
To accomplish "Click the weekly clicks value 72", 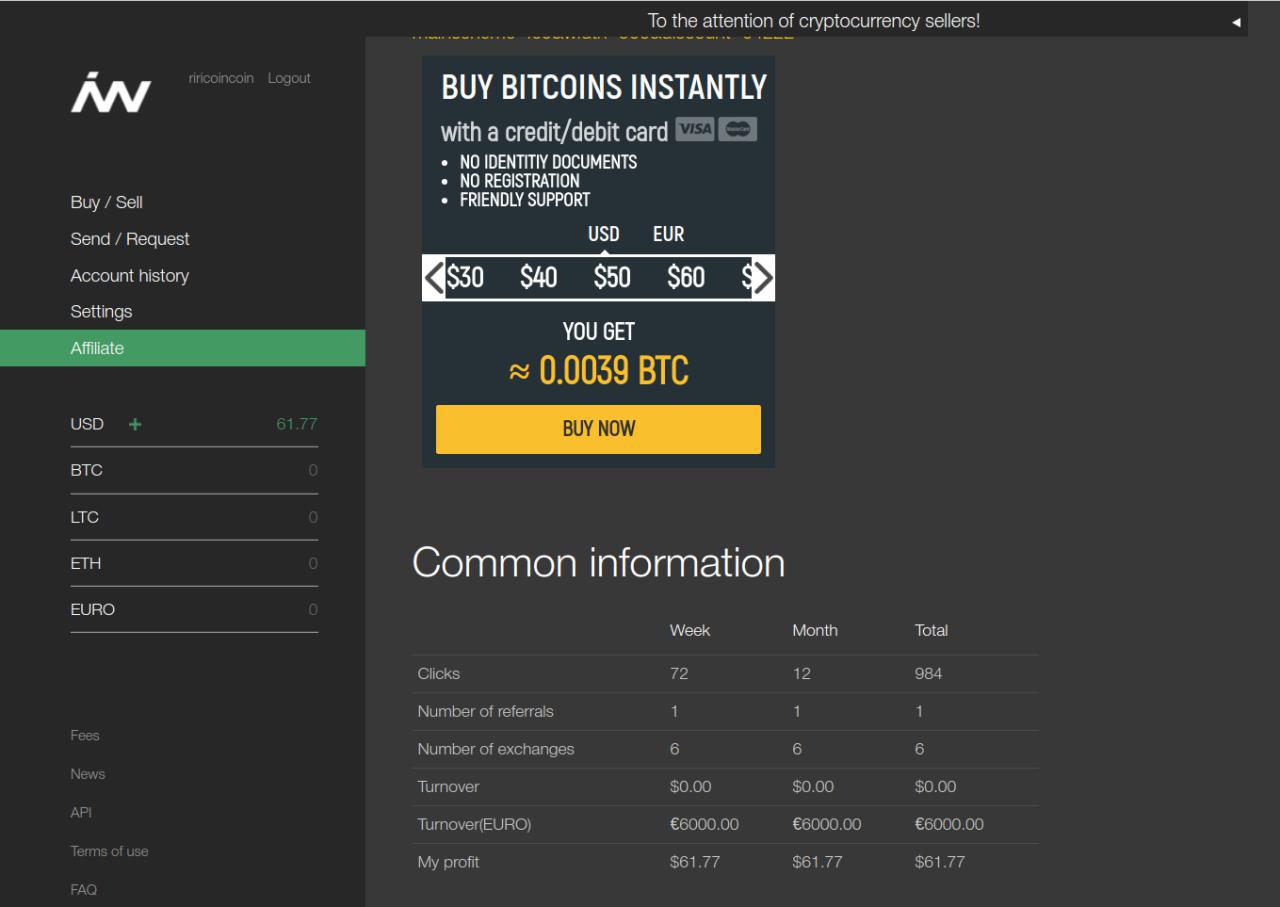I will 679,673.
